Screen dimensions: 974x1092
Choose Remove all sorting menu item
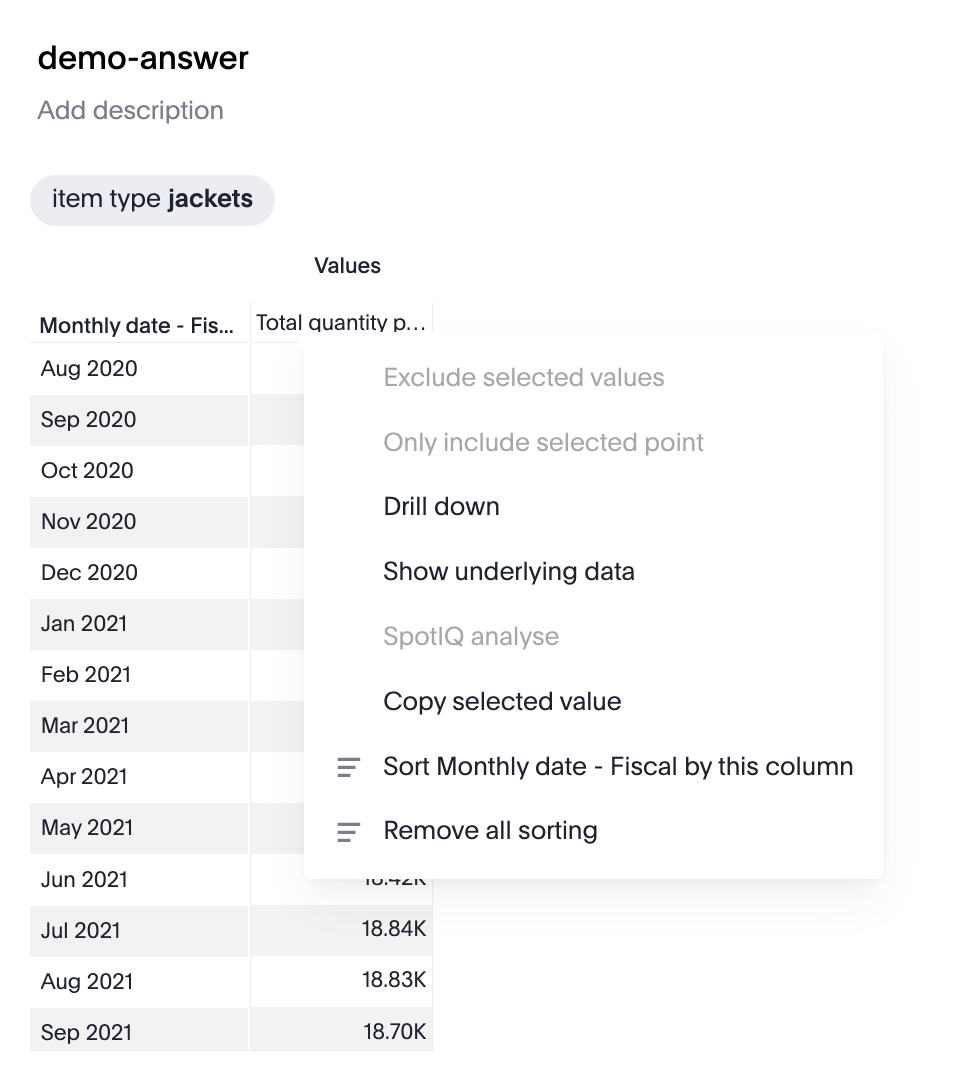490,831
